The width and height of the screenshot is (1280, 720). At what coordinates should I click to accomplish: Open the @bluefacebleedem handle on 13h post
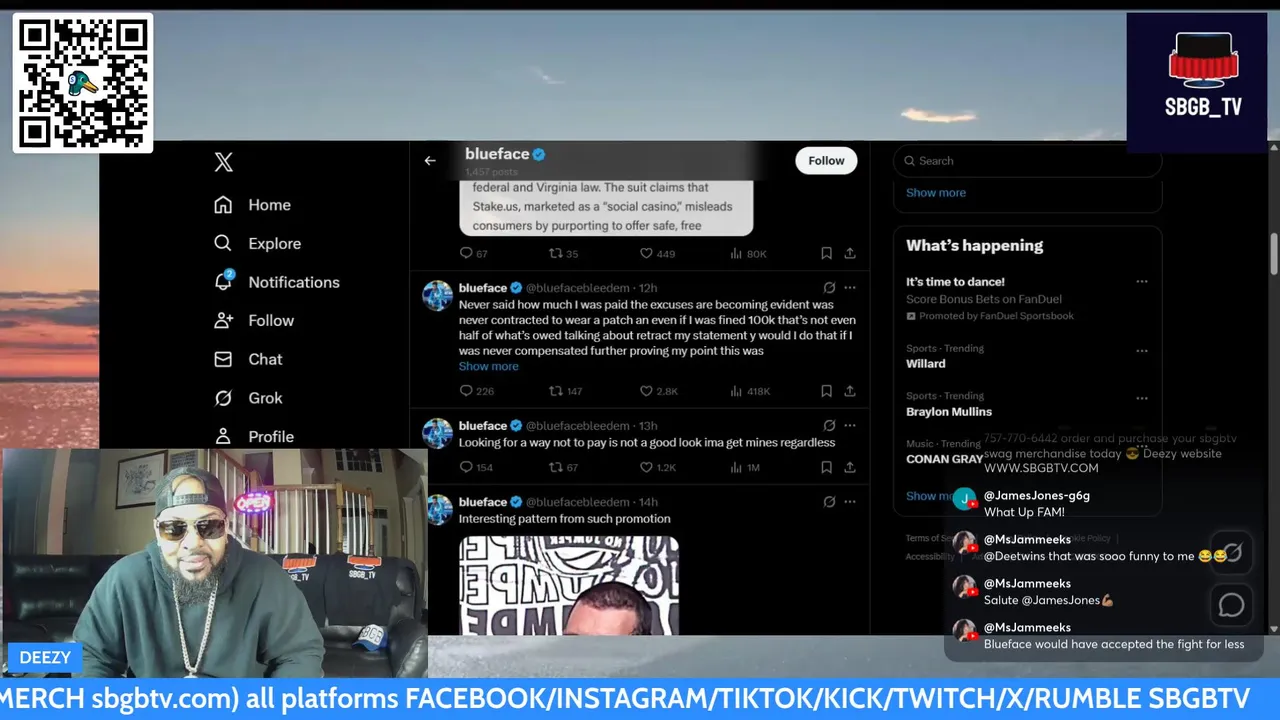coord(578,426)
